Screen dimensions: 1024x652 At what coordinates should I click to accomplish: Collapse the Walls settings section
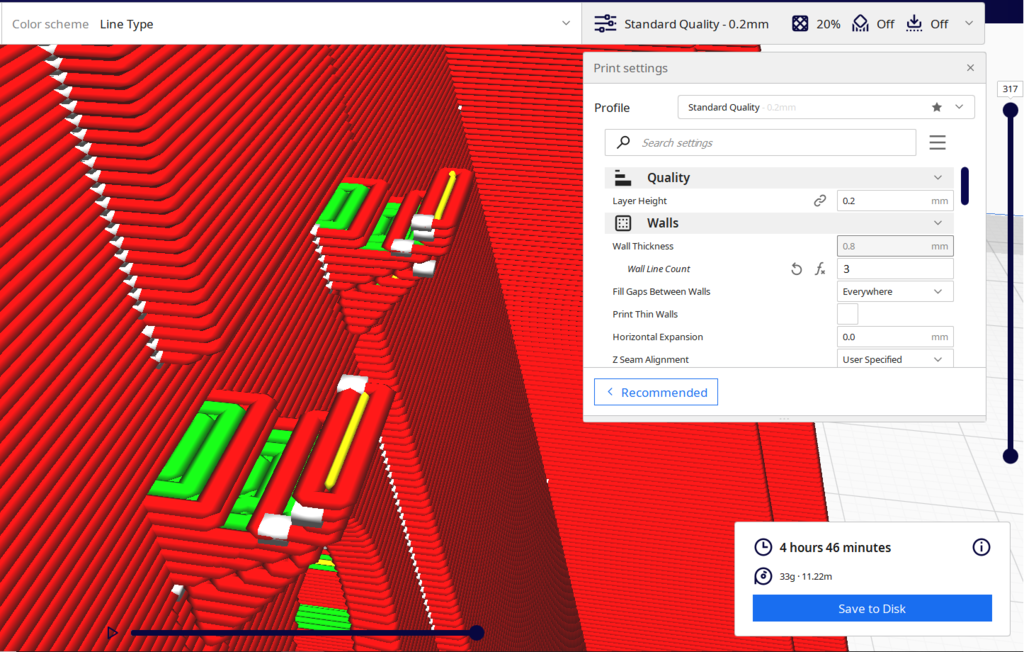937,223
